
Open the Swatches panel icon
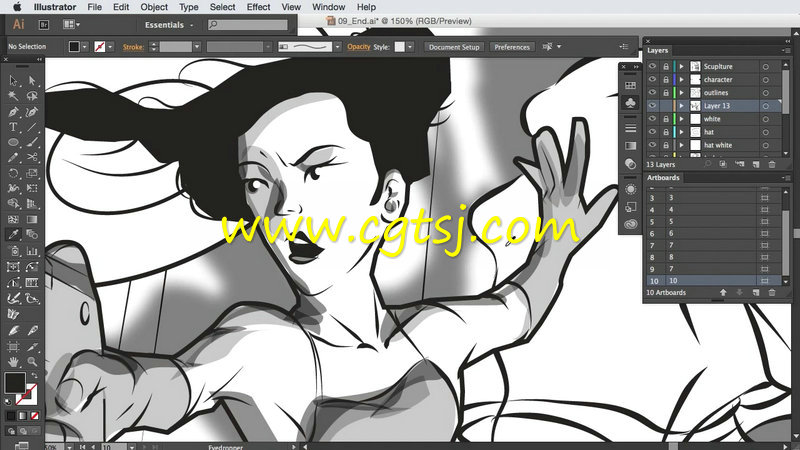point(631,85)
